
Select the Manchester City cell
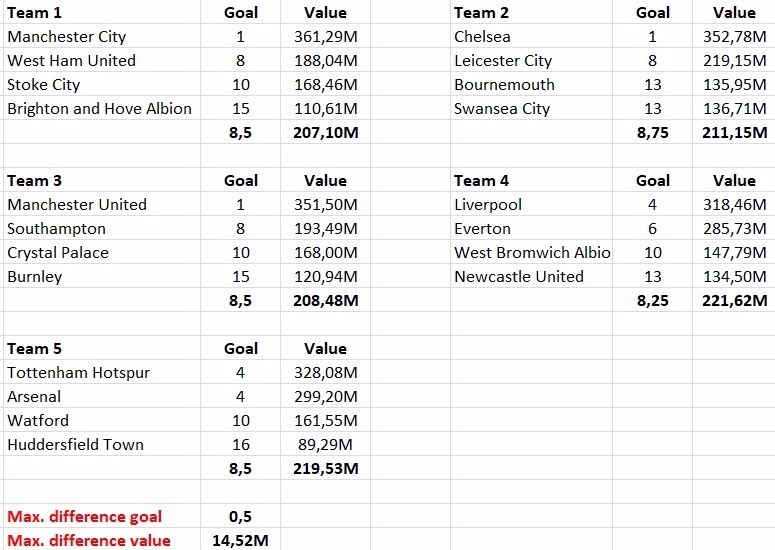click(x=102, y=36)
